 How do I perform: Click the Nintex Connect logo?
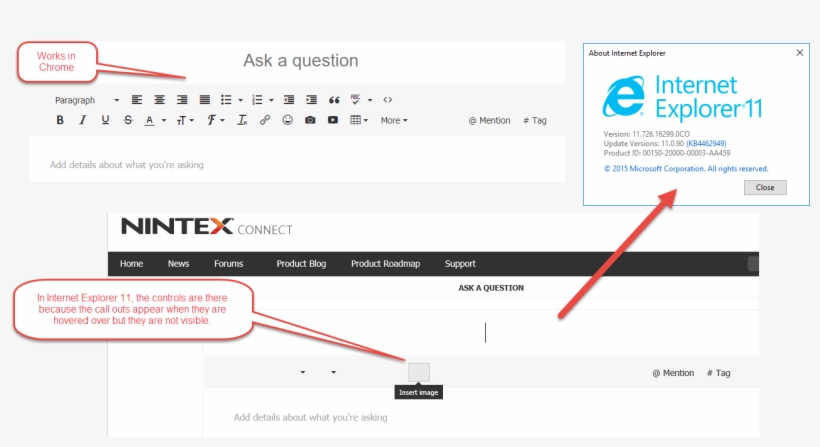point(207,227)
